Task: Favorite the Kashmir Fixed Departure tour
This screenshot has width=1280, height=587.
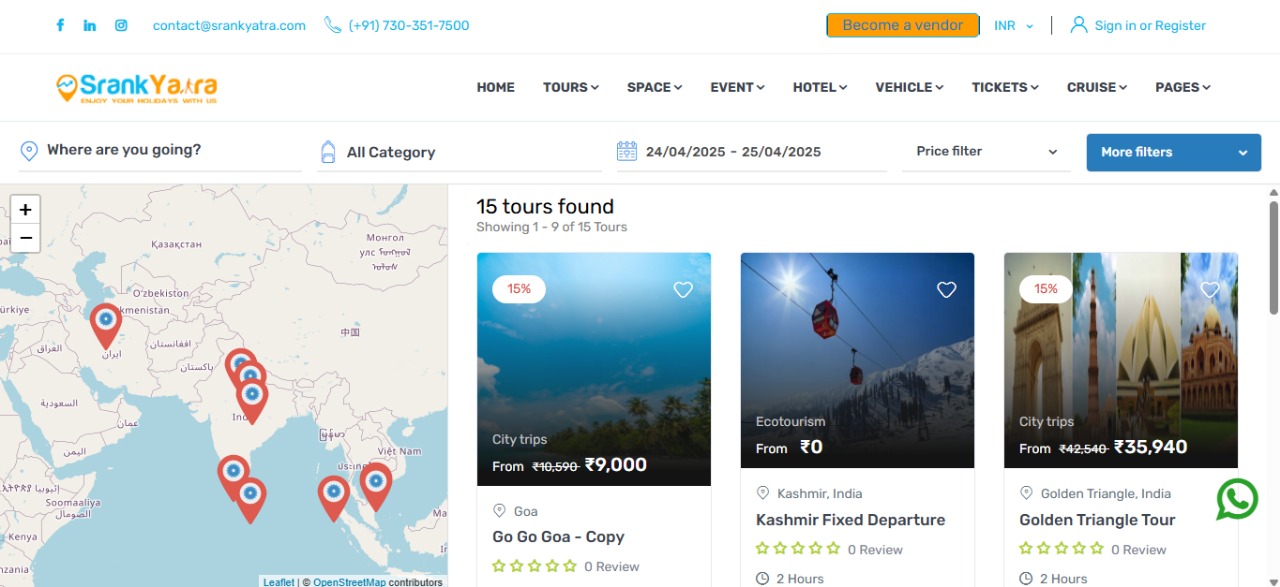Action: [x=946, y=290]
